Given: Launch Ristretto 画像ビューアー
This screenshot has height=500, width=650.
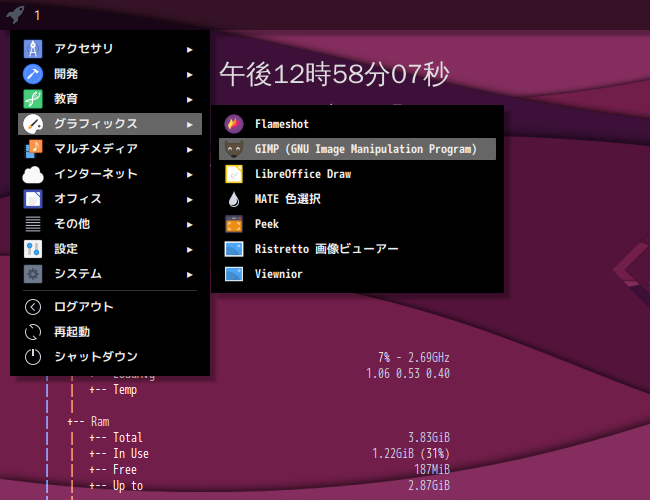Looking at the screenshot, I should point(357,249).
